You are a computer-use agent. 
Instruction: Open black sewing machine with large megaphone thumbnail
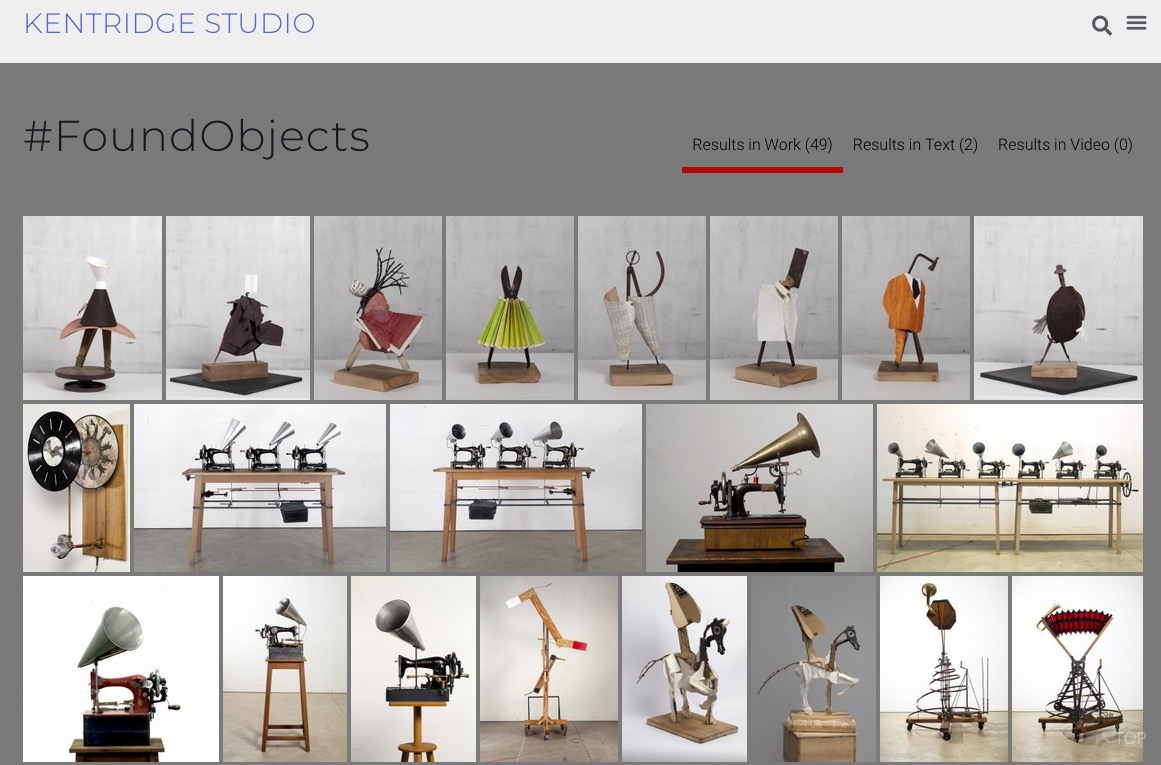click(413, 669)
